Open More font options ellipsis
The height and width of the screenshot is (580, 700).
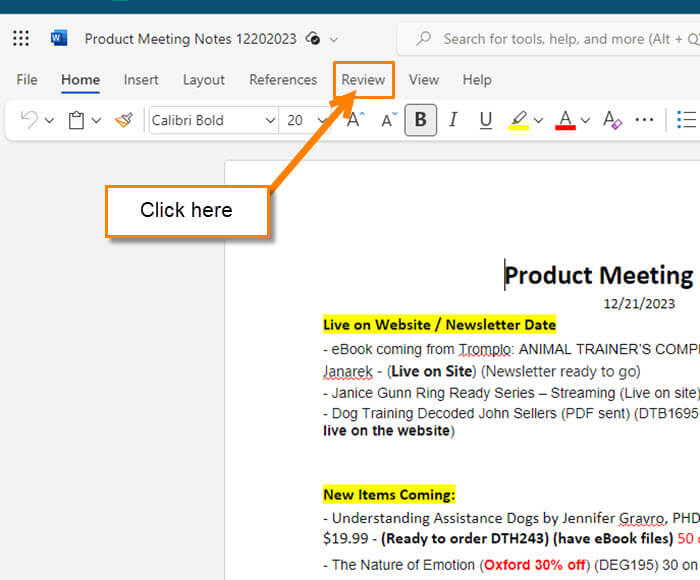(x=644, y=120)
